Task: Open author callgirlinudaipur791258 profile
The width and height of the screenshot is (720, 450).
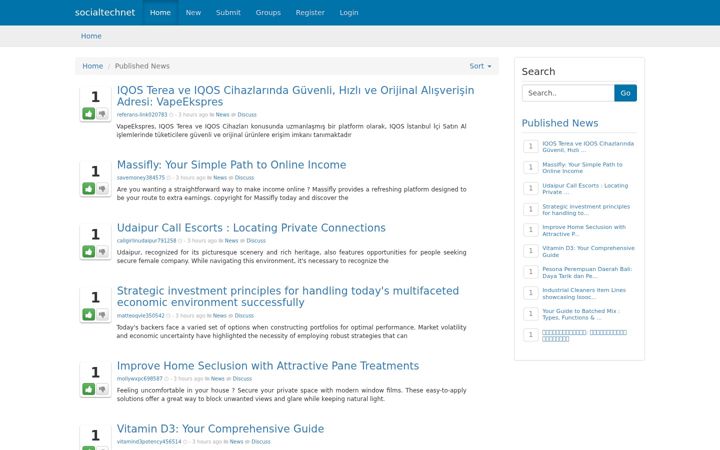Action: click(x=146, y=241)
